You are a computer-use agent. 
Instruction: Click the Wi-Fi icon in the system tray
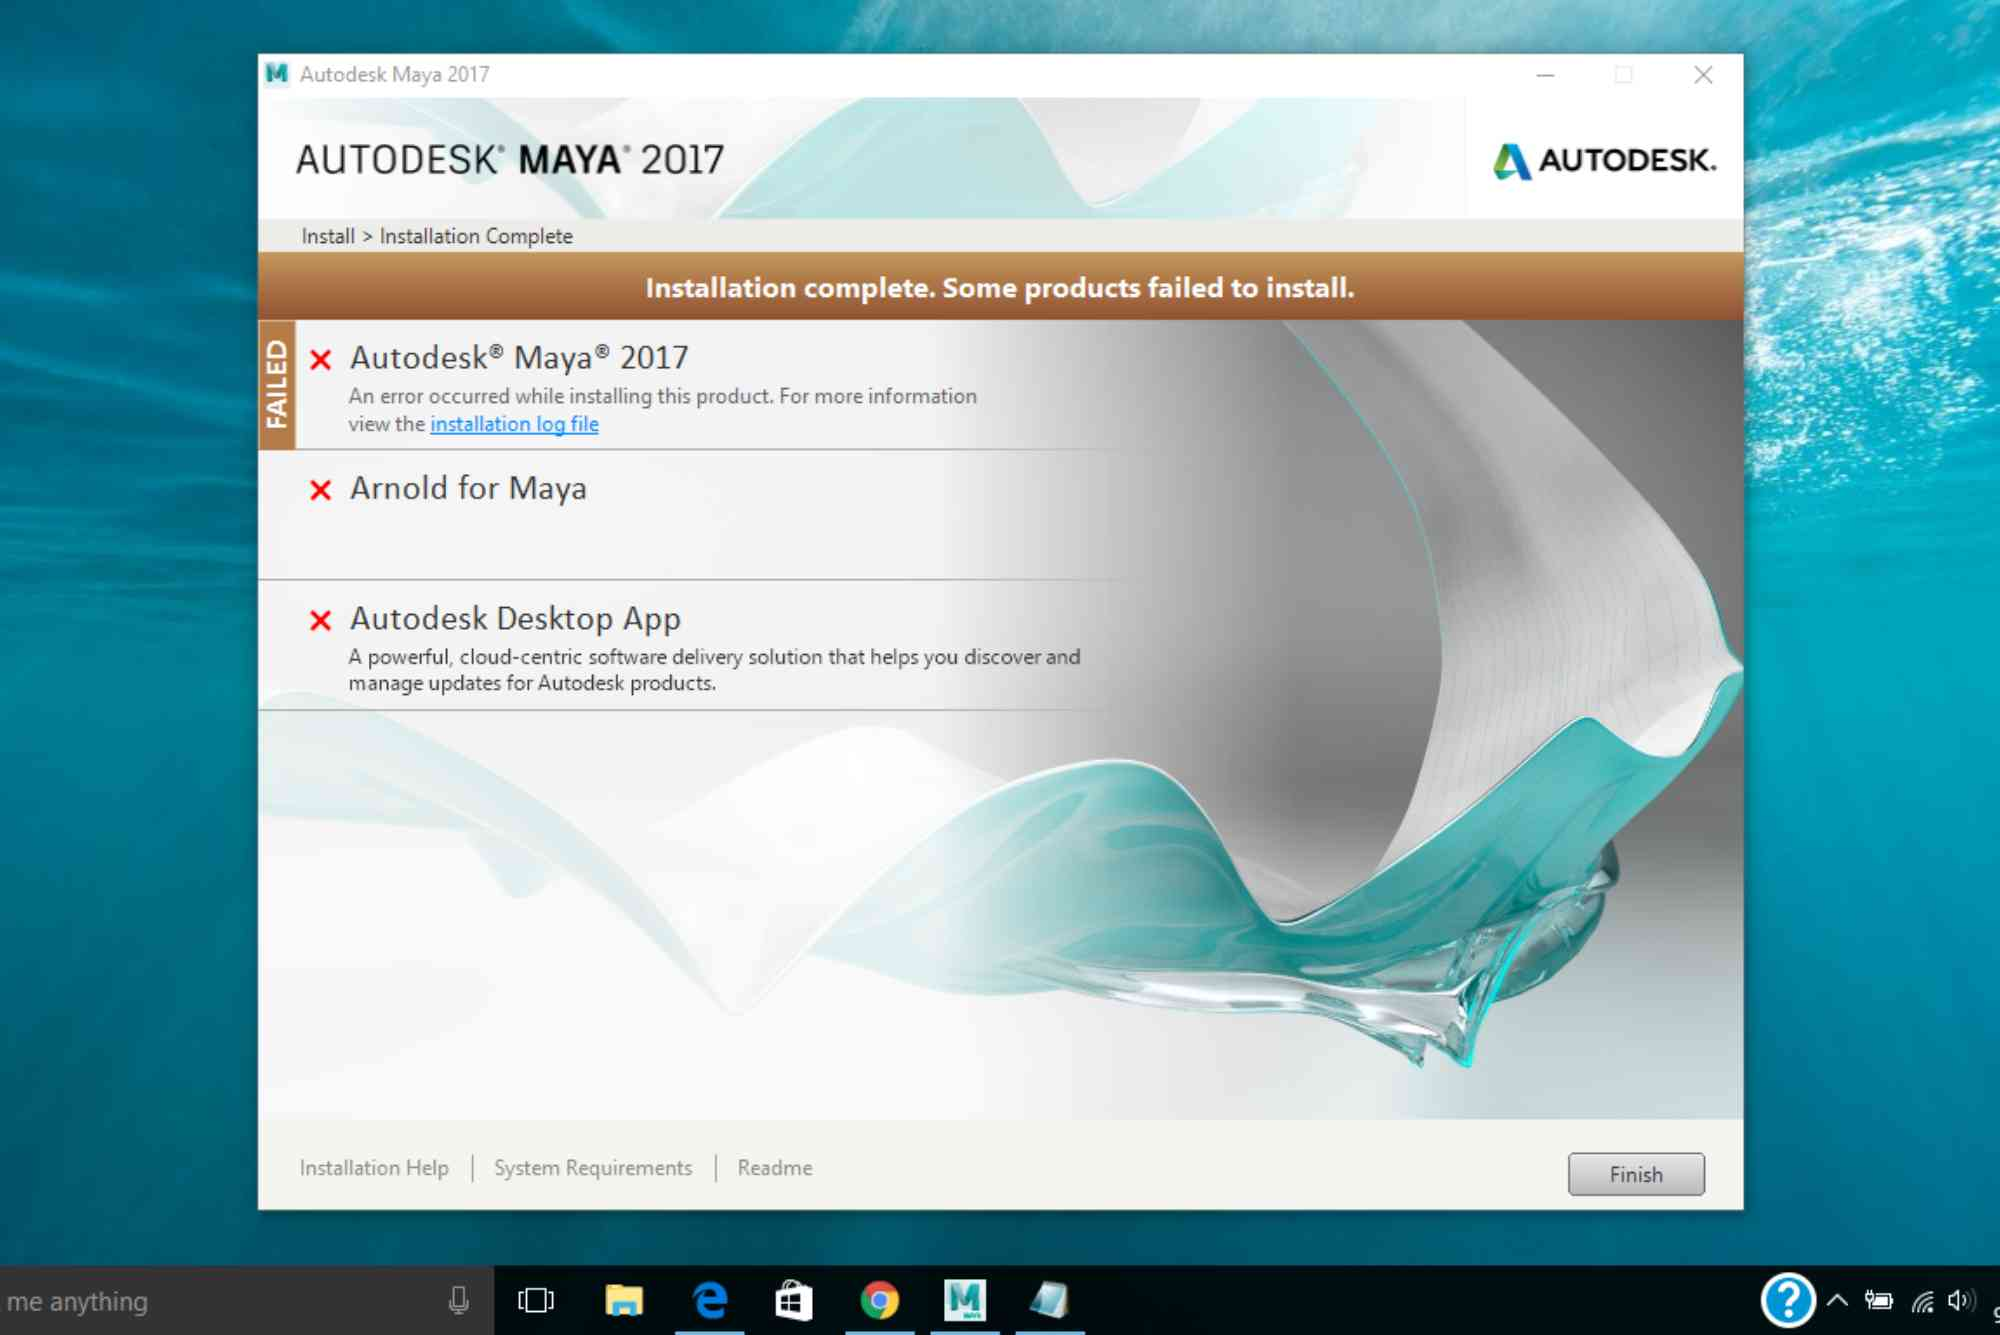(x=1921, y=1300)
